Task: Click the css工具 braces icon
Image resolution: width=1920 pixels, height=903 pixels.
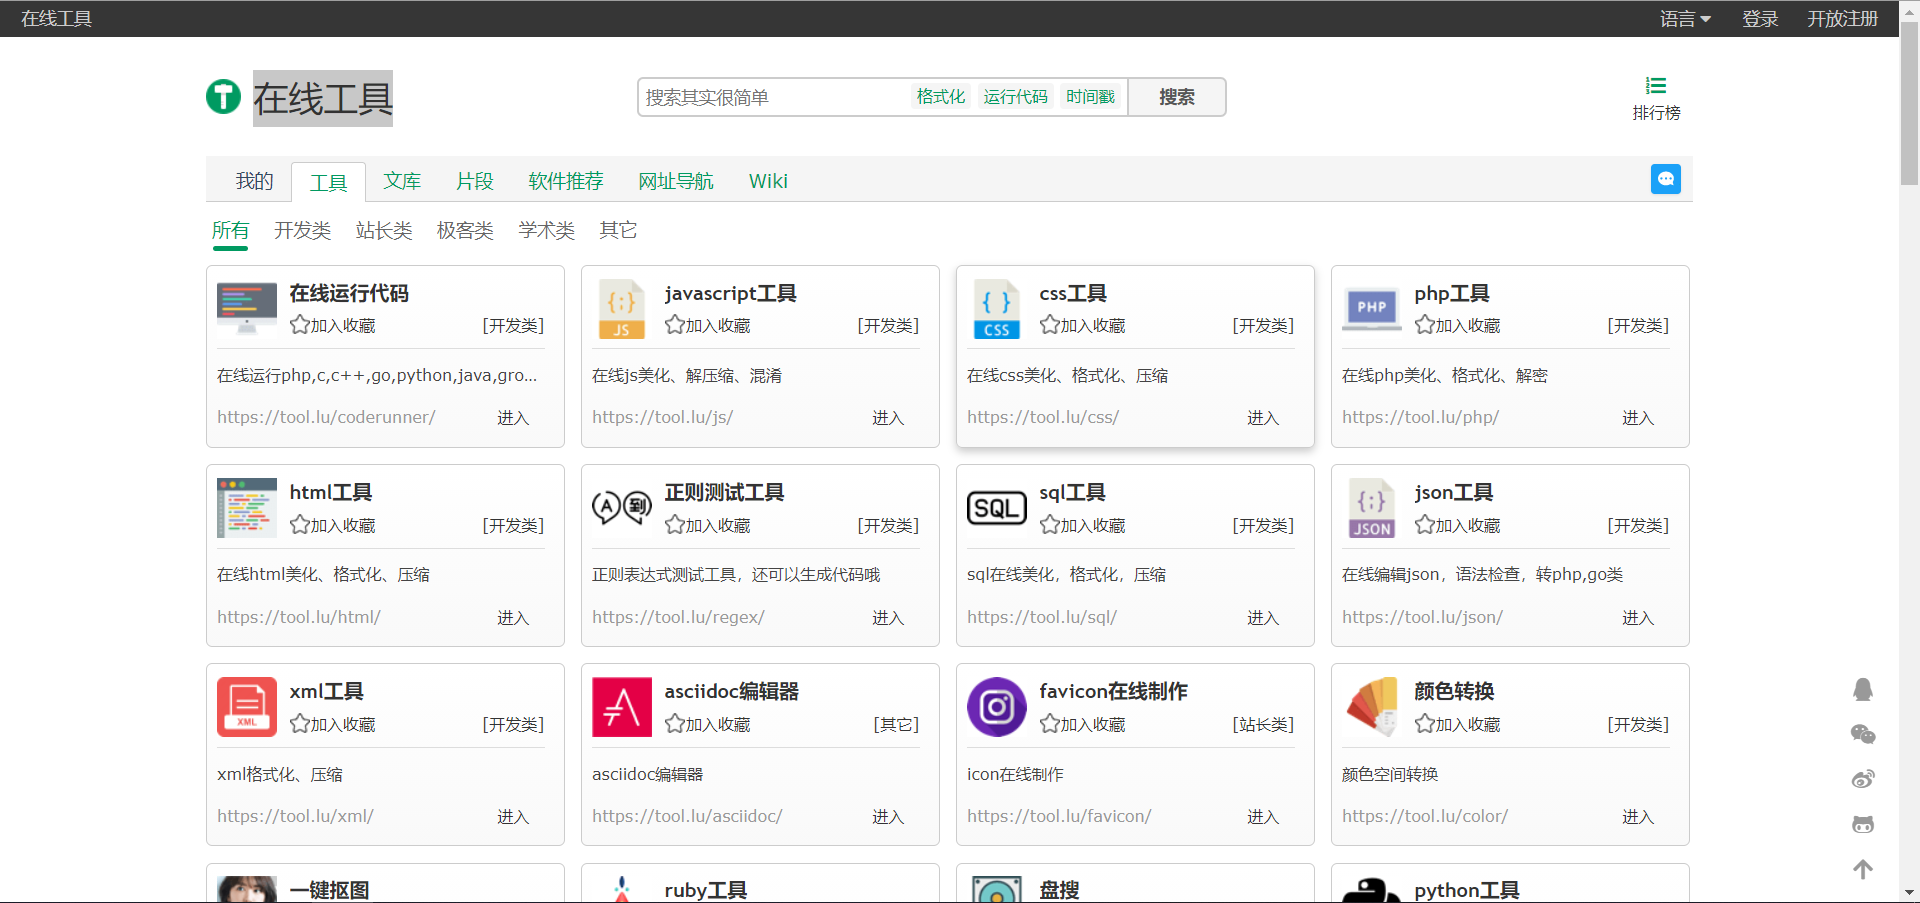Action: (996, 309)
